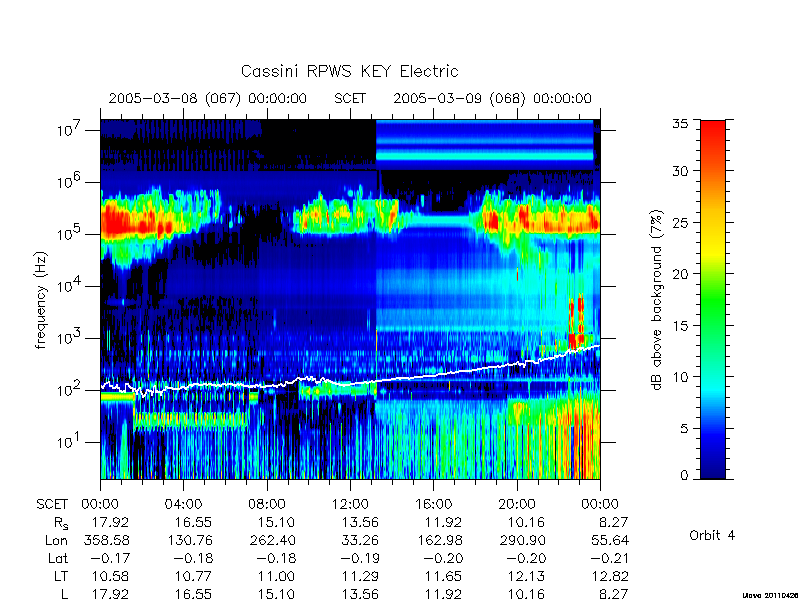Screen dimensions: 800x600
Task: Click the rainbow dB color scale bar
Action: 713,299
